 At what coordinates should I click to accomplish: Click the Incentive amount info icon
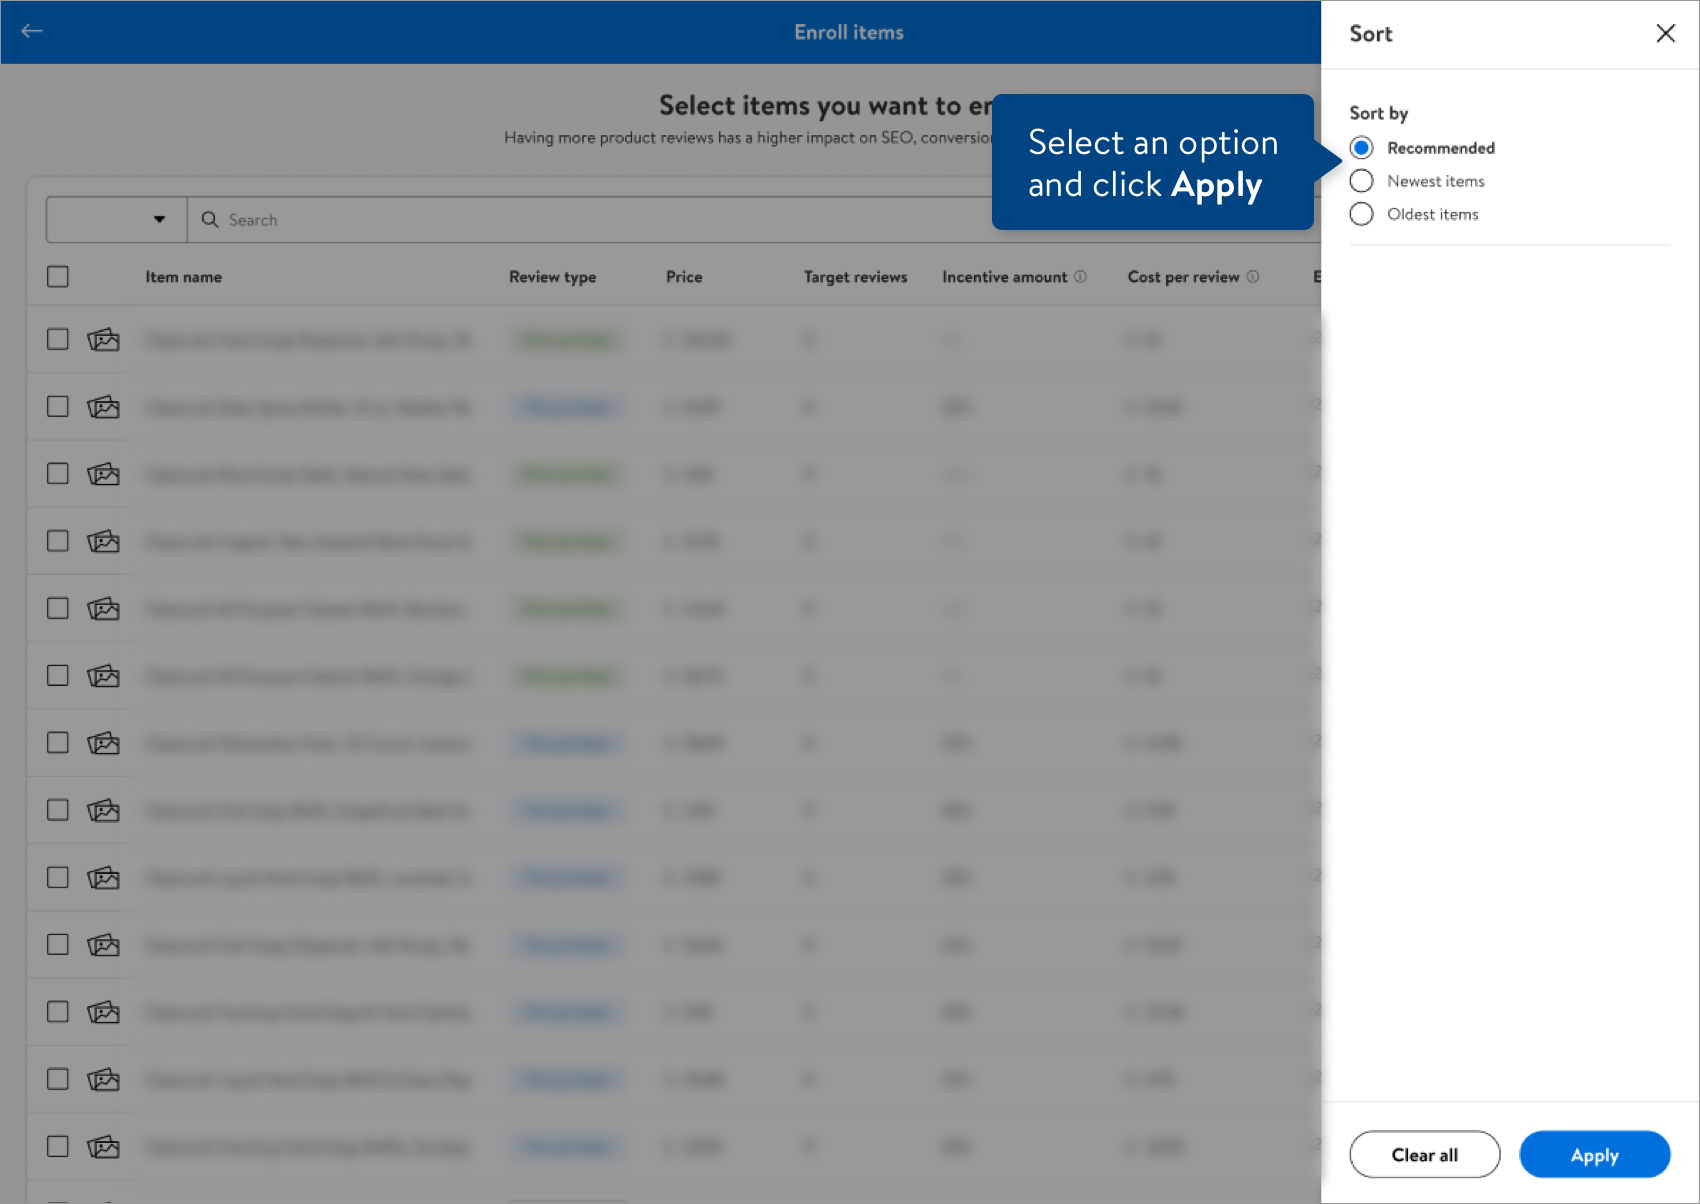1080,277
